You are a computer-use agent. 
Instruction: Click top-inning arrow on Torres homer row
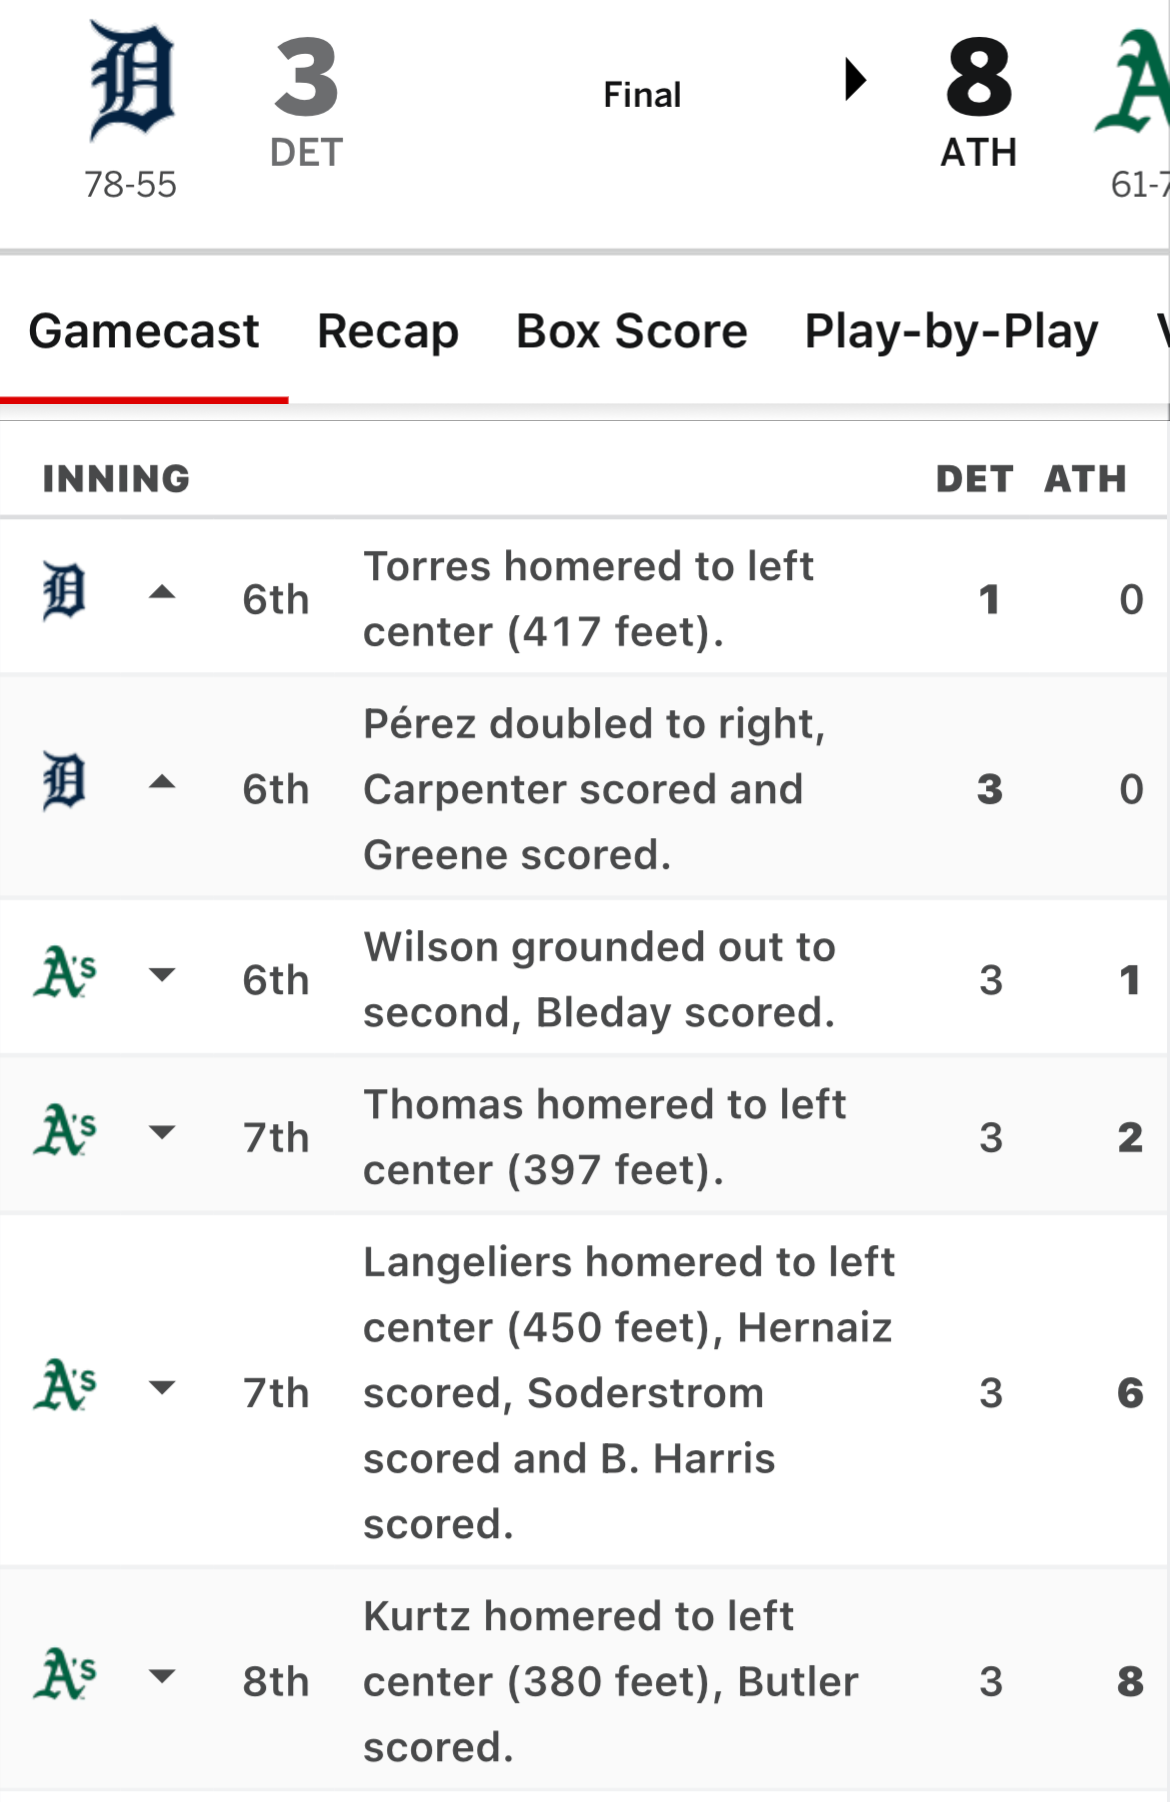(x=162, y=593)
